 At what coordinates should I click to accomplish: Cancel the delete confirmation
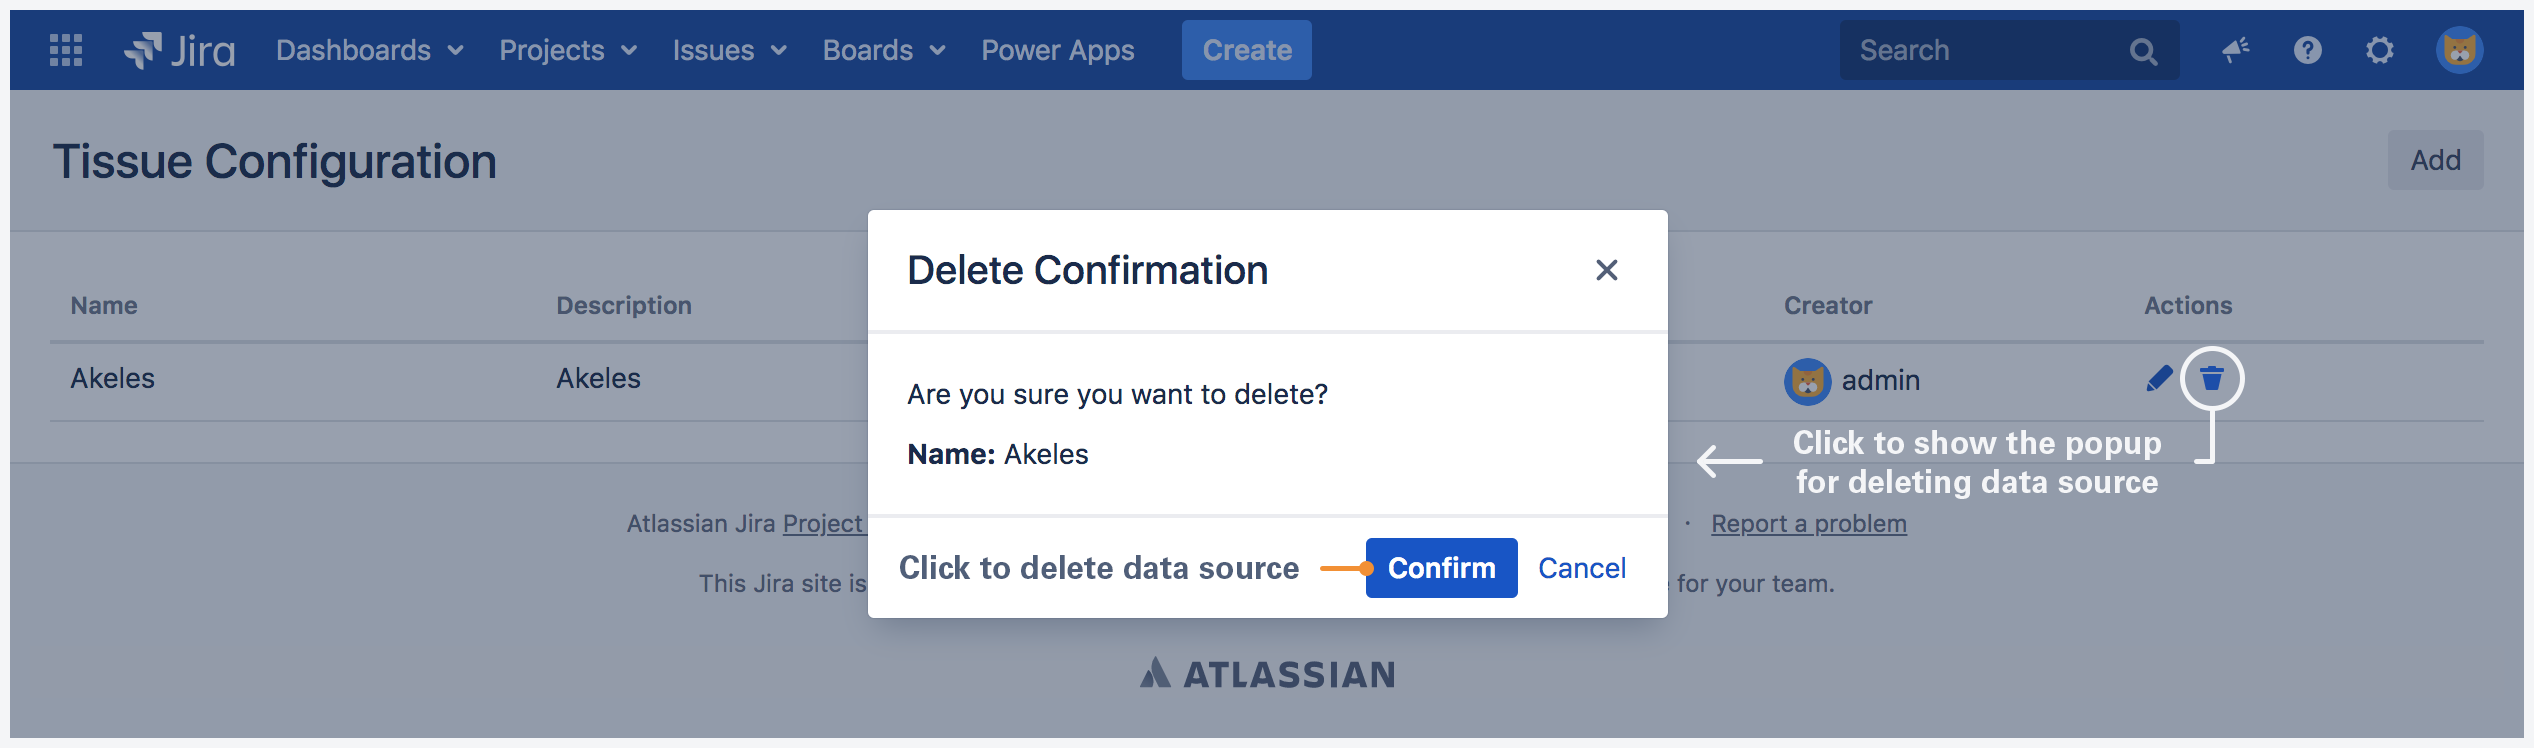click(x=1582, y=568)
